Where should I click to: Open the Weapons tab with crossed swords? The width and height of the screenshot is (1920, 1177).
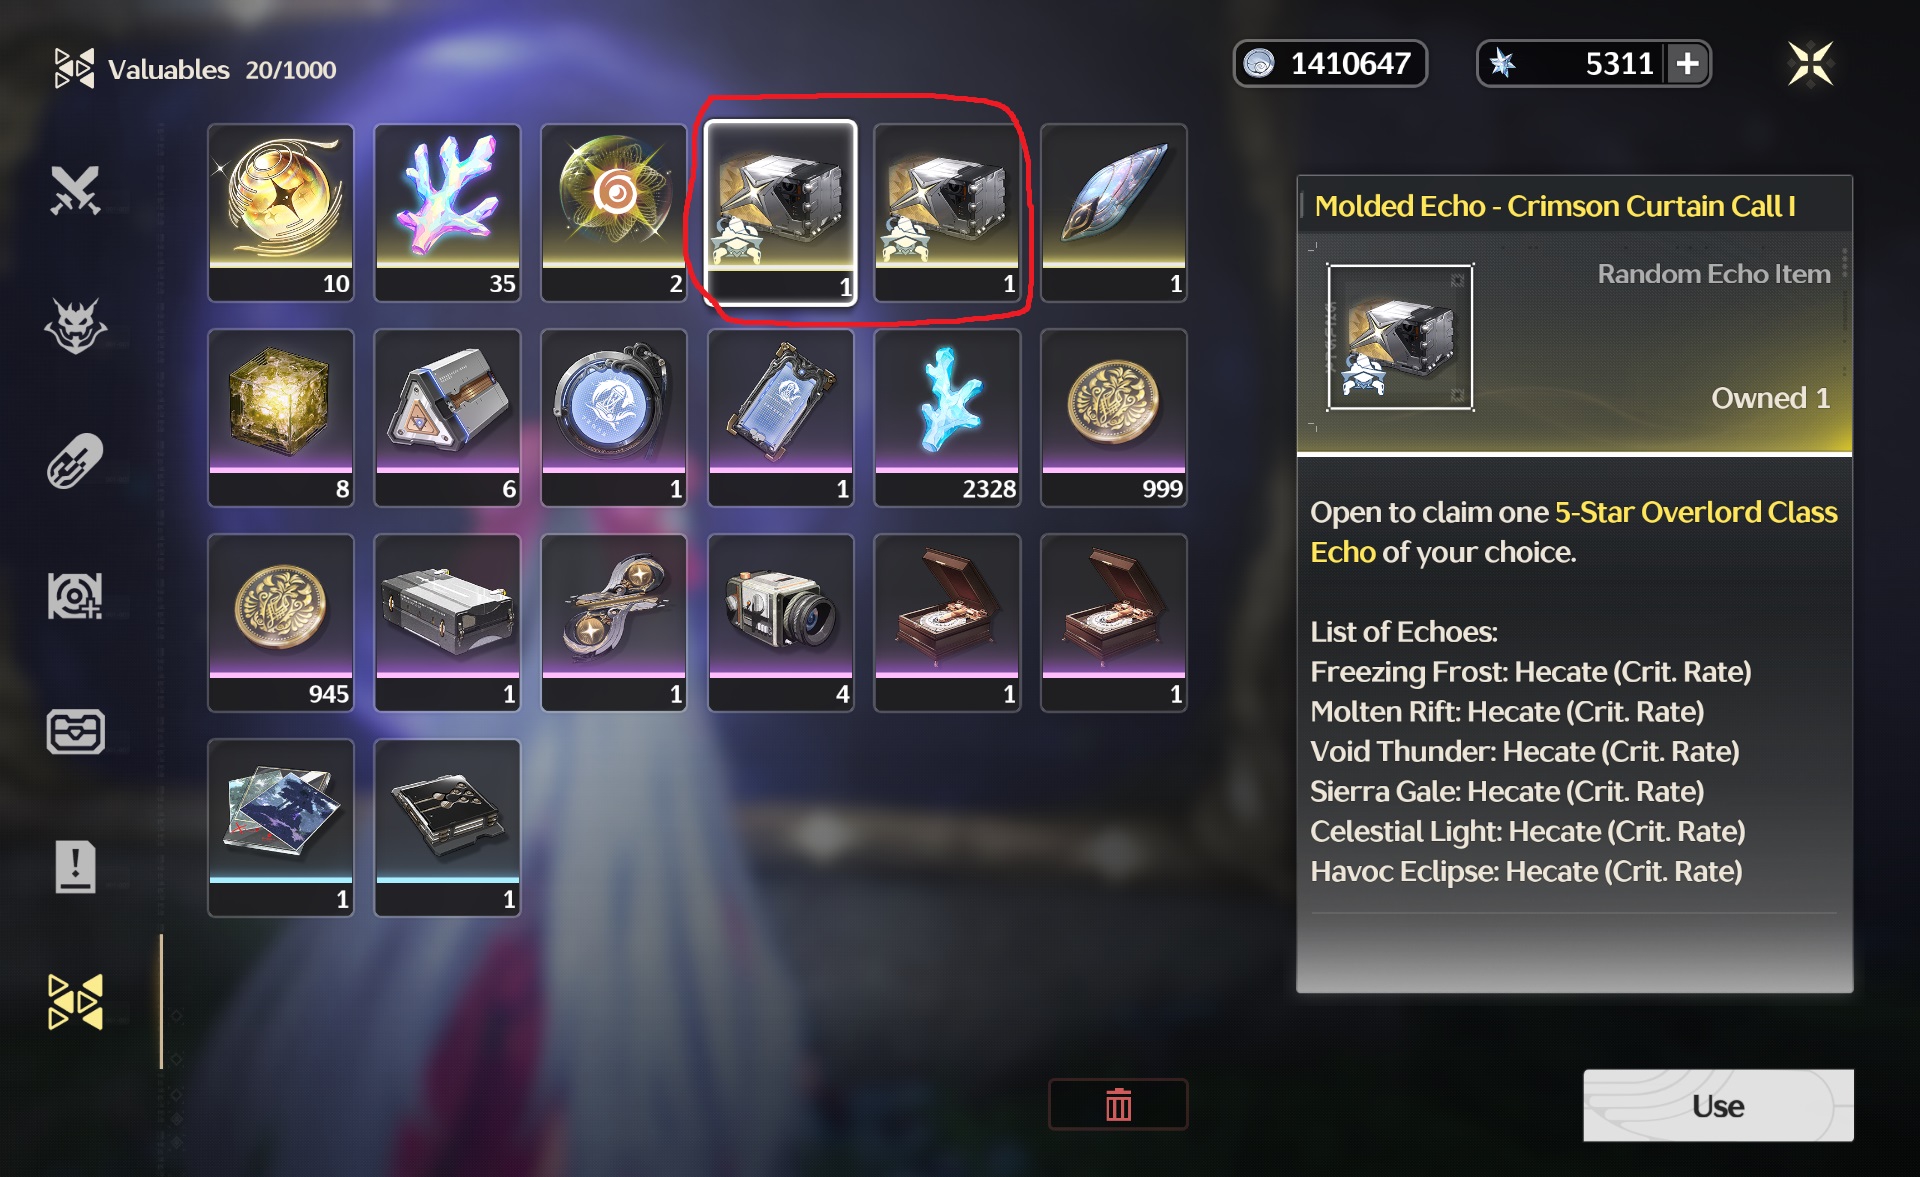click(x=75, y=190)
